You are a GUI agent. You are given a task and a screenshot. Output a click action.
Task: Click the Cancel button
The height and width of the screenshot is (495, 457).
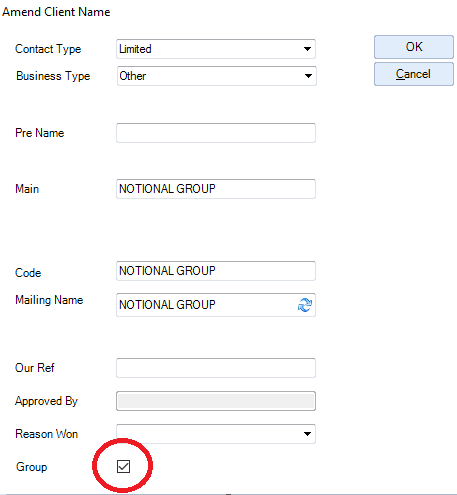pyautogui.click(x=414, y=74)
